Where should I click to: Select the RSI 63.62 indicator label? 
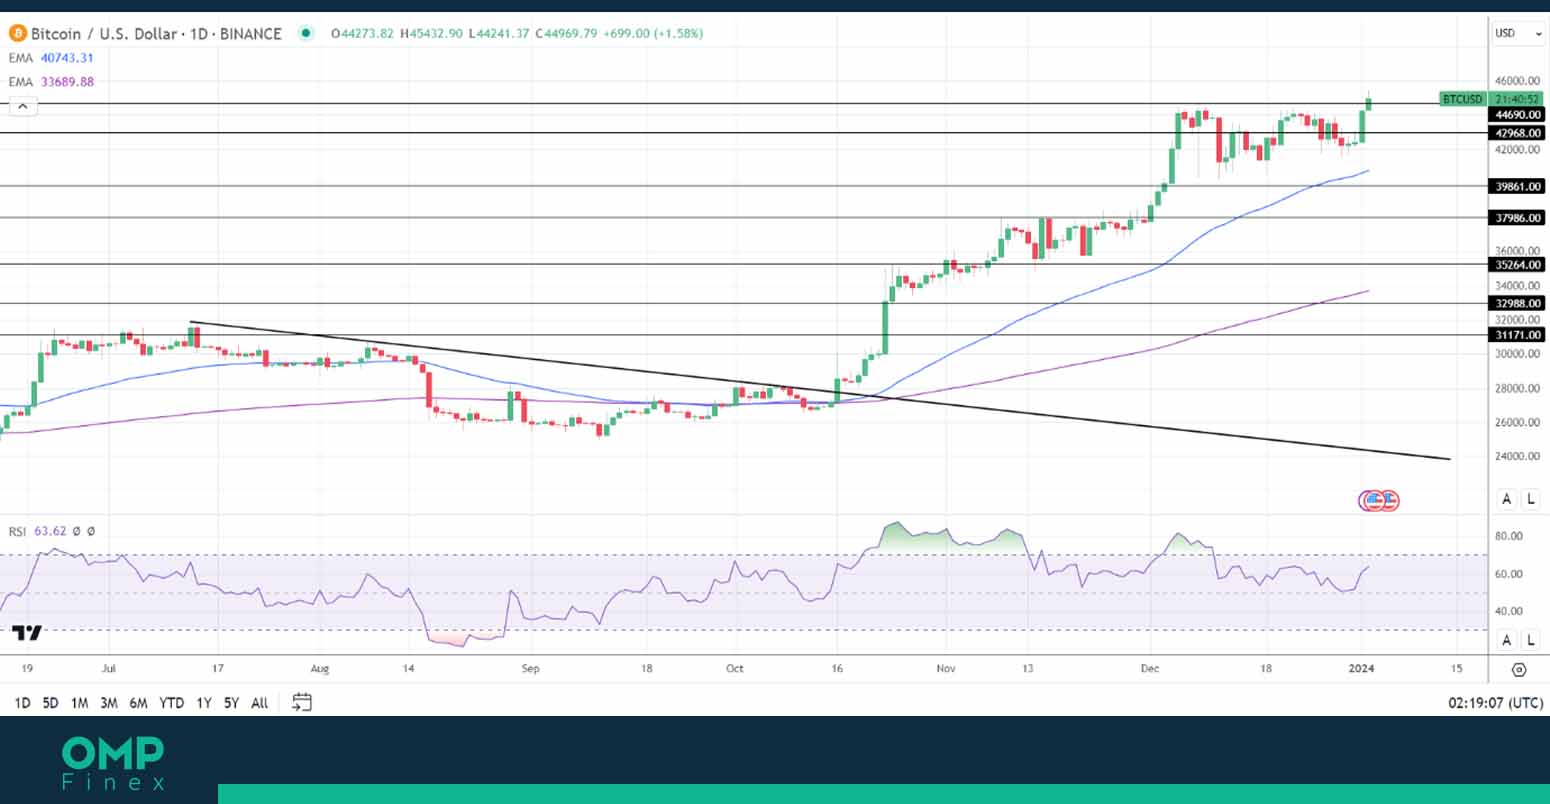36,531
